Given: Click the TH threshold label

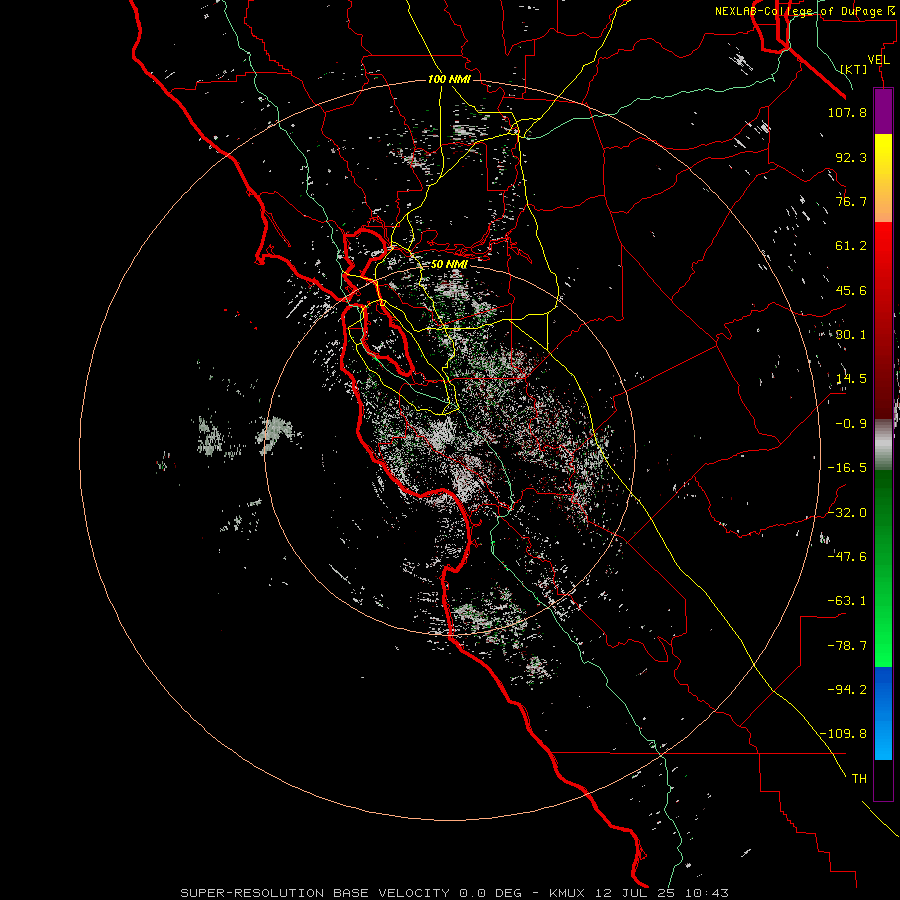Looking at the screenshot, I should pyautogui.click(x=859, y=779).
